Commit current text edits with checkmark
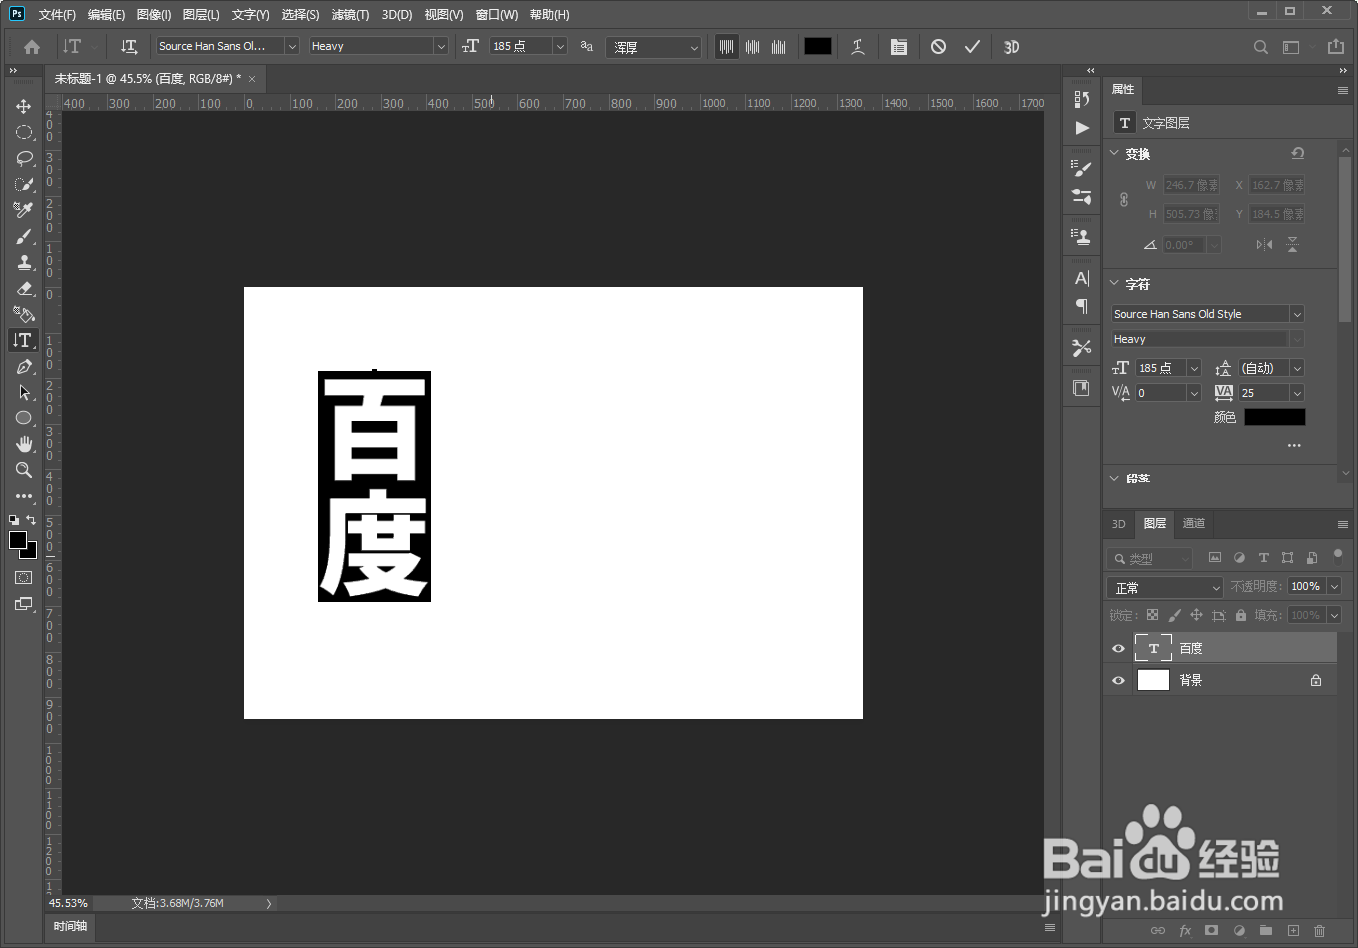Image resolution: width=1358 pixels, height=948 pixels. [972, 47]
